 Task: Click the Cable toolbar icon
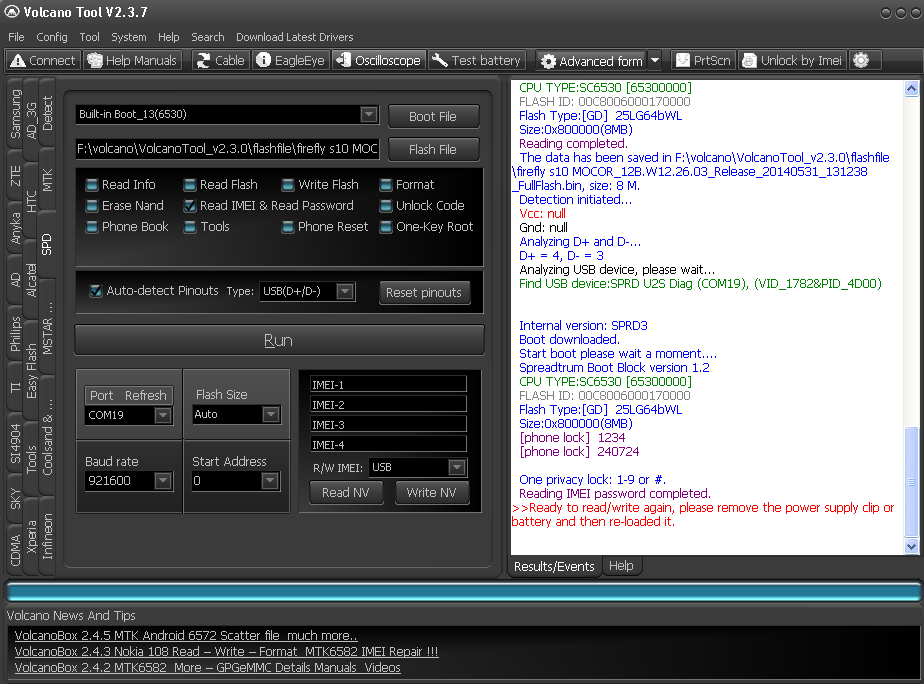coord(219,60)
